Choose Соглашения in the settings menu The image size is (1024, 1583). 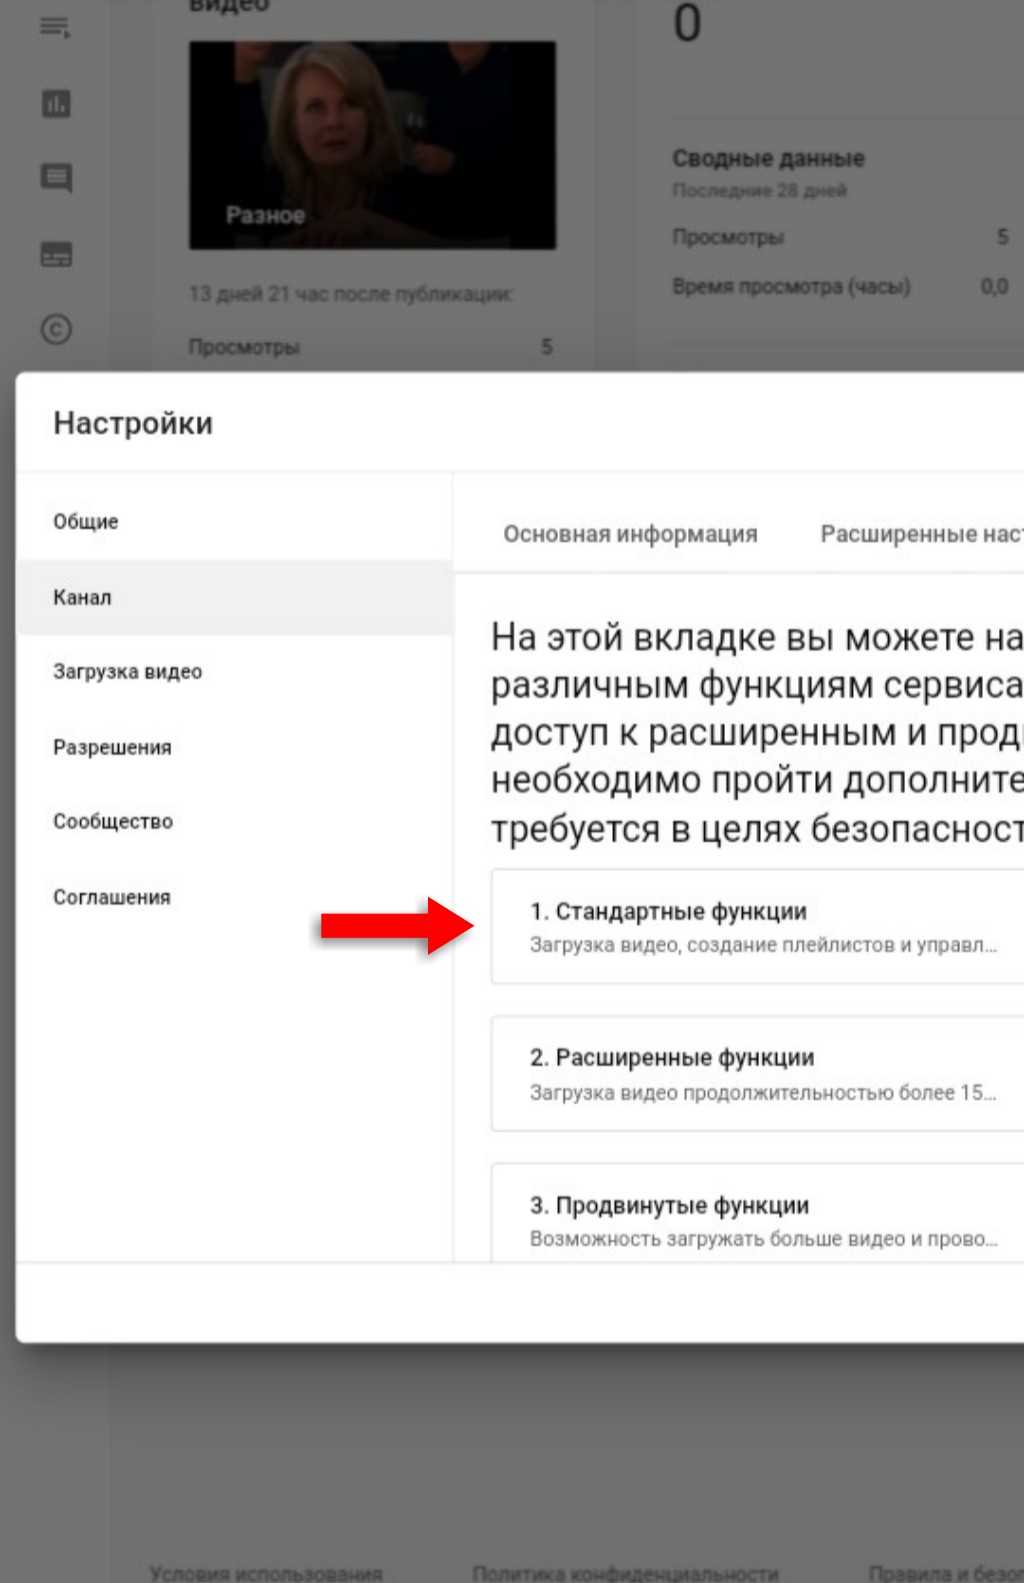click(x=112, y=897)
